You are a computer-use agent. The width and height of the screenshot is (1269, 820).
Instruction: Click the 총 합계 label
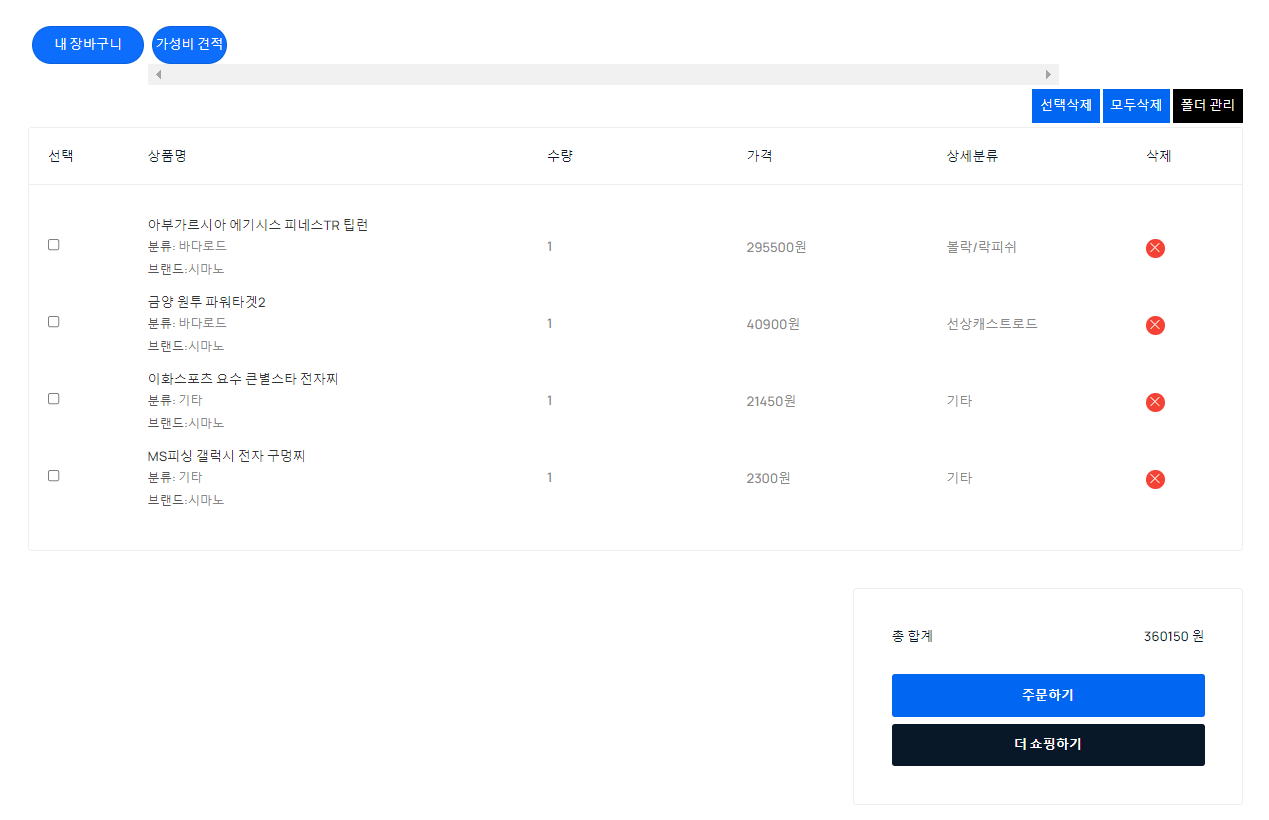coord(912,636)
